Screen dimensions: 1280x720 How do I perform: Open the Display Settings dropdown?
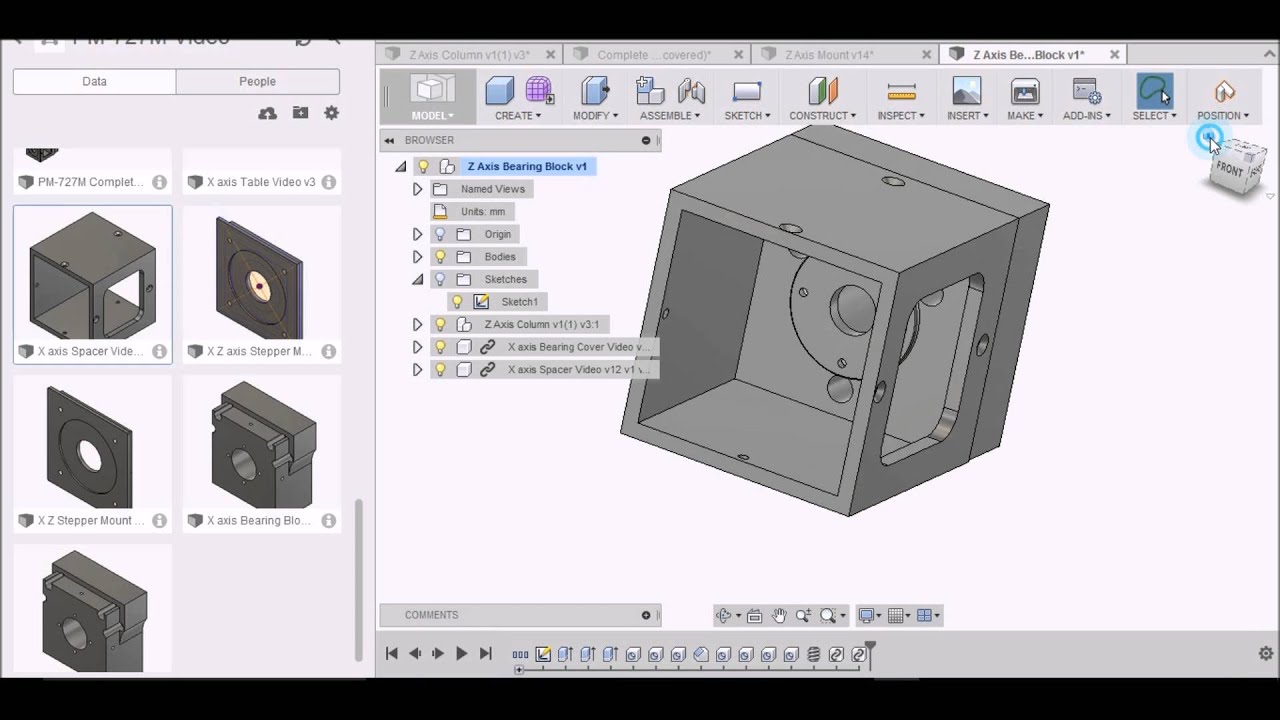point(870,616)
